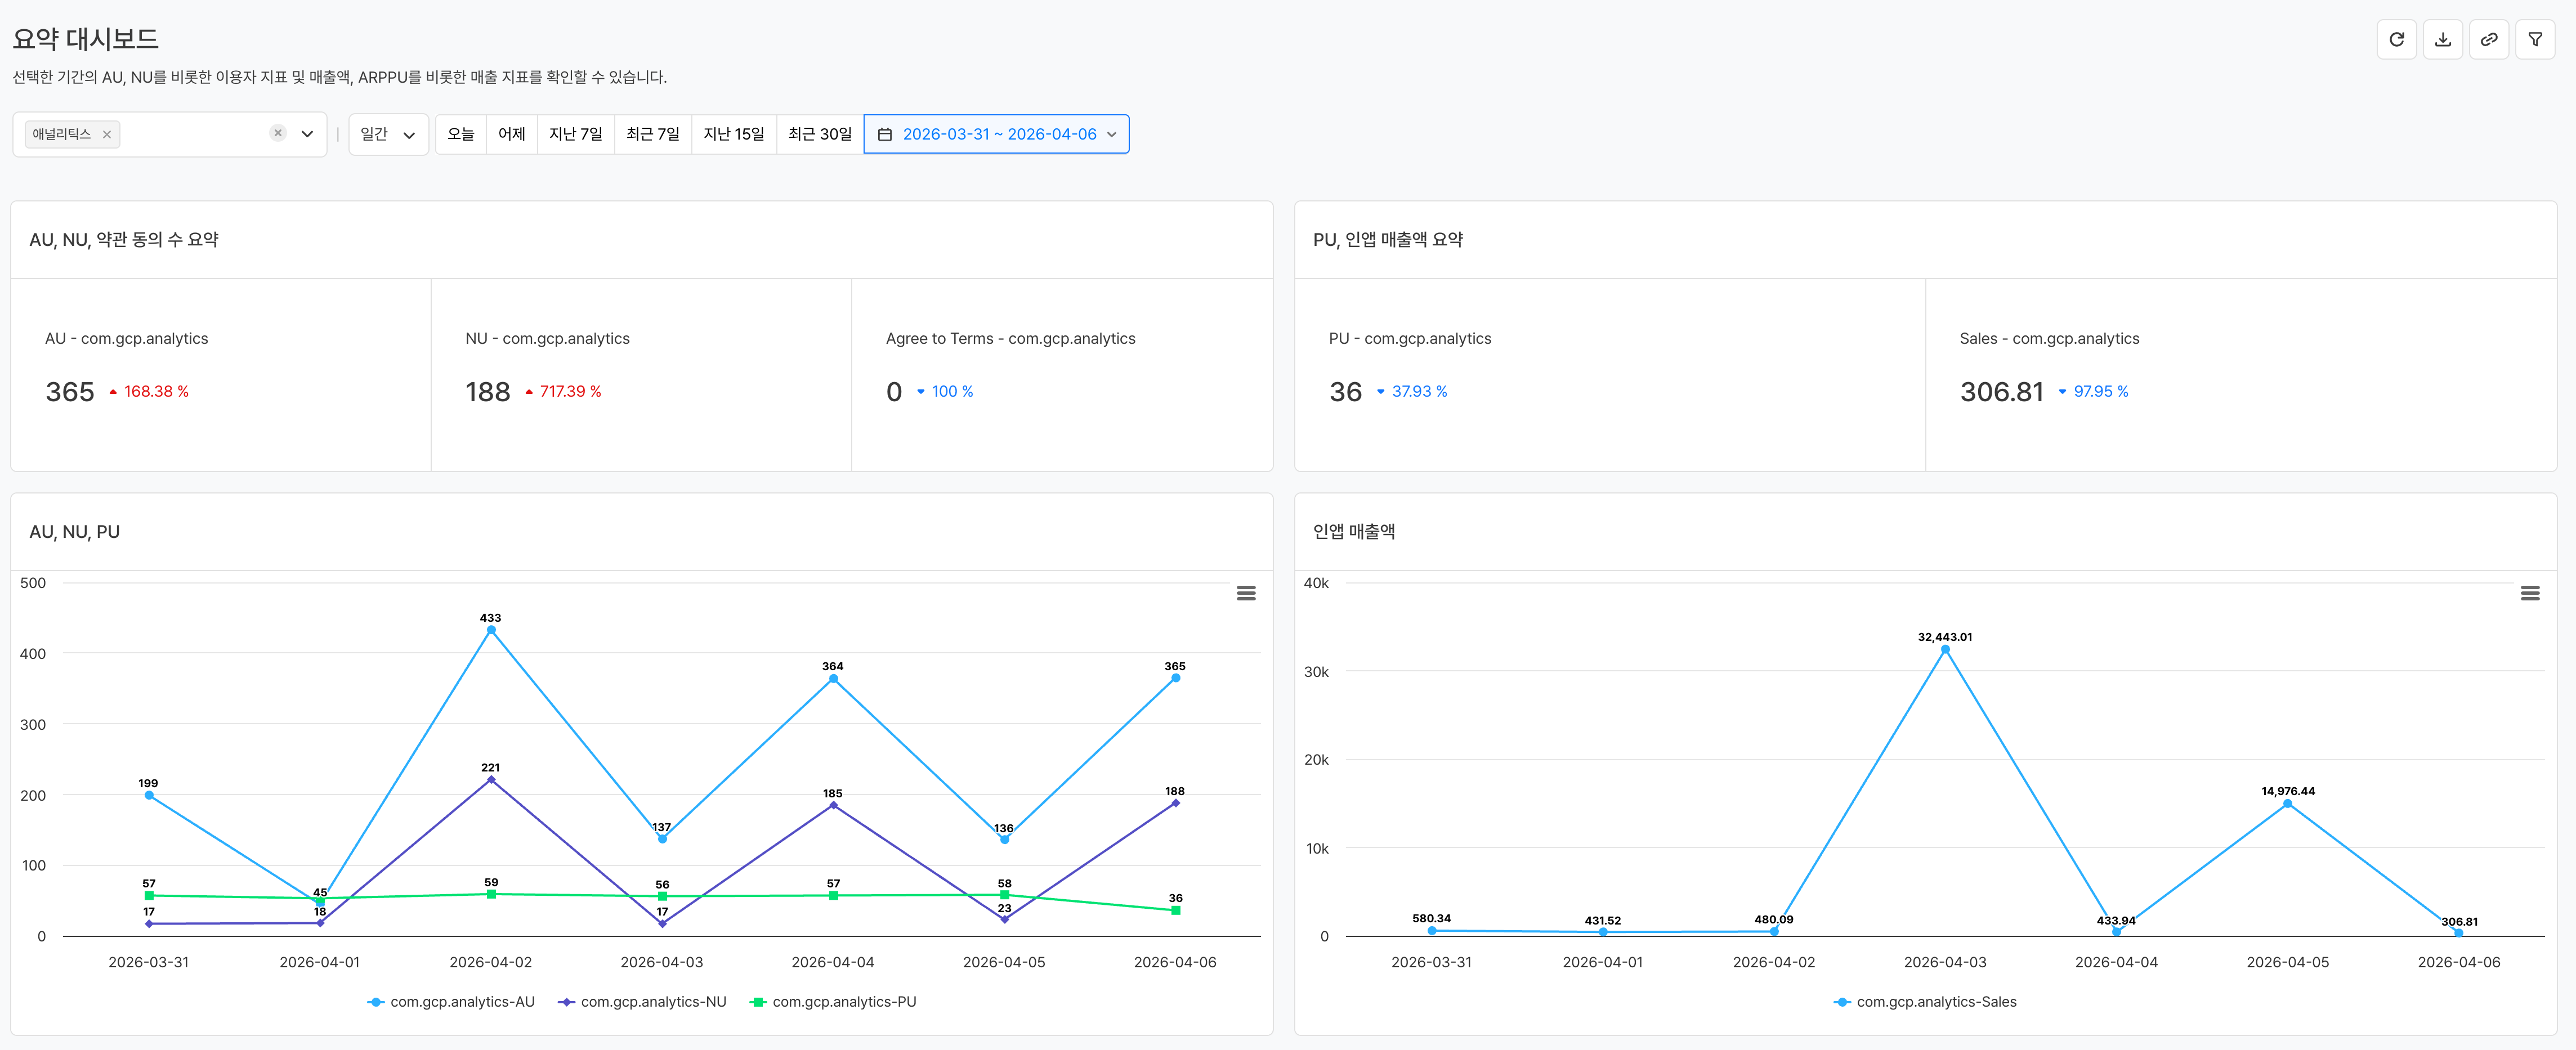The height and width of the screenshot is (1050, 2576).
Task: Click the 32,443.01 sales data point
Action: coord(1944,650)
